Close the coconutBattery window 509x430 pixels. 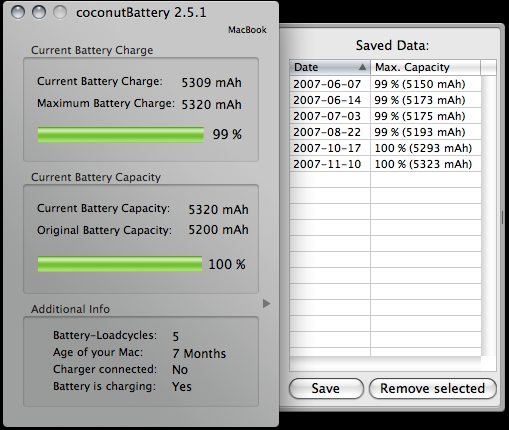click(x=18, y=12)
